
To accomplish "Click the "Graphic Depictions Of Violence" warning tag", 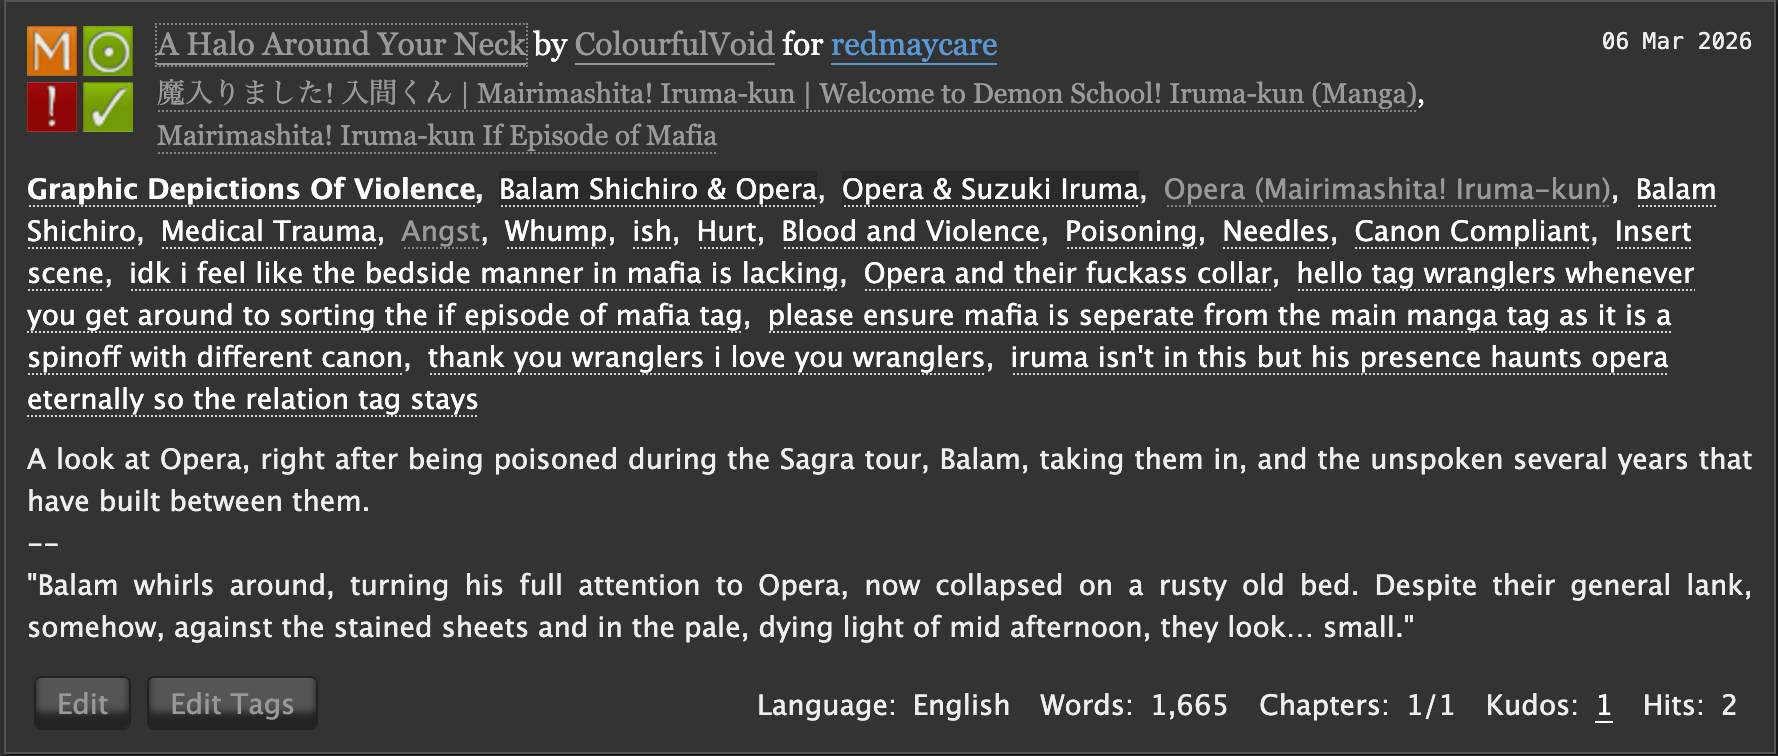I will [x=252, y=189].
